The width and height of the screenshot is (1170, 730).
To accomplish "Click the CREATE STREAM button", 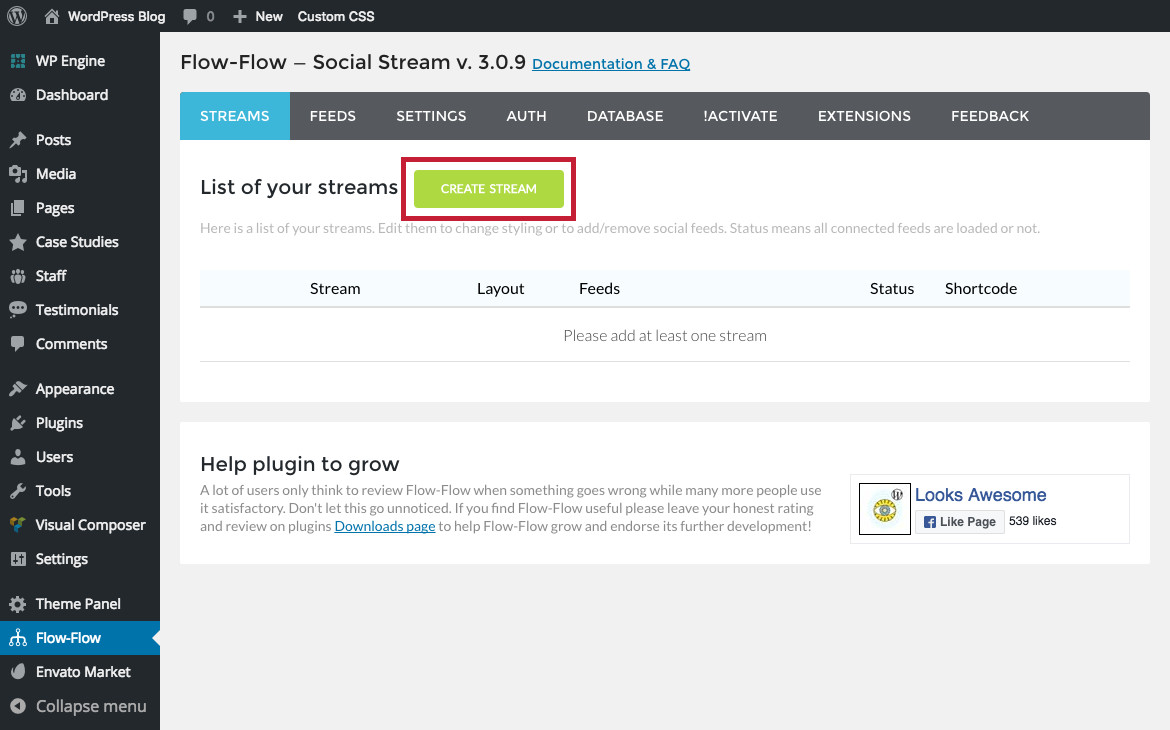I will coord(489,189).
